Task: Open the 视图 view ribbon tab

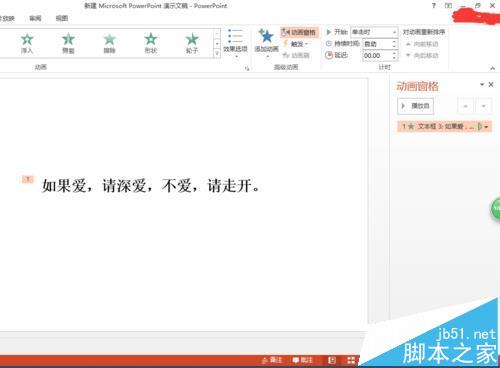Action: (x=62, y=18)
